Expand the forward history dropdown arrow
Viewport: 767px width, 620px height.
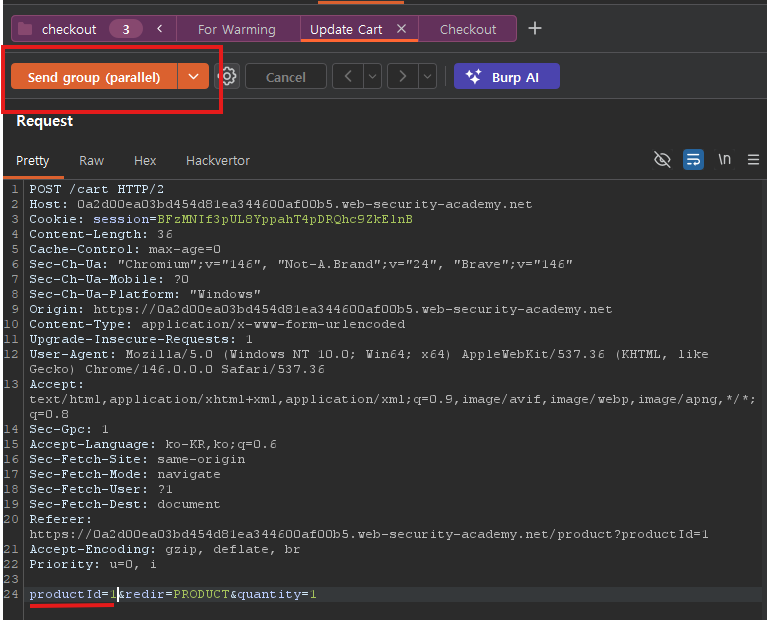coord(427,77)
